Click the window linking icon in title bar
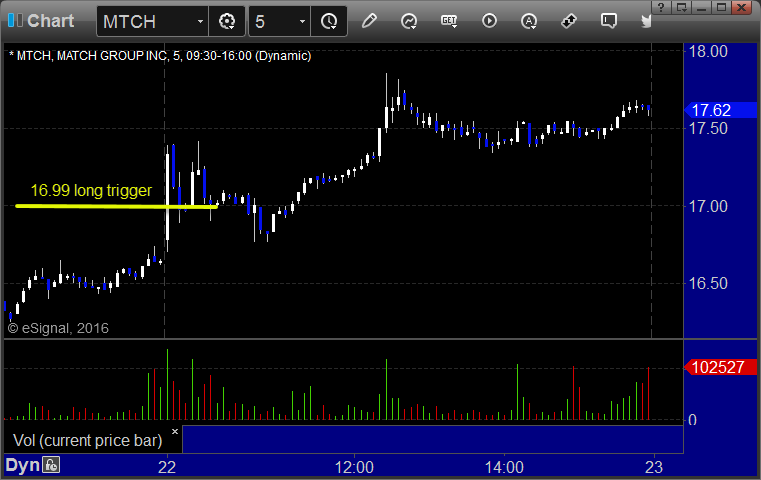Screen dimensions: 761x480 tap(681, 7)
